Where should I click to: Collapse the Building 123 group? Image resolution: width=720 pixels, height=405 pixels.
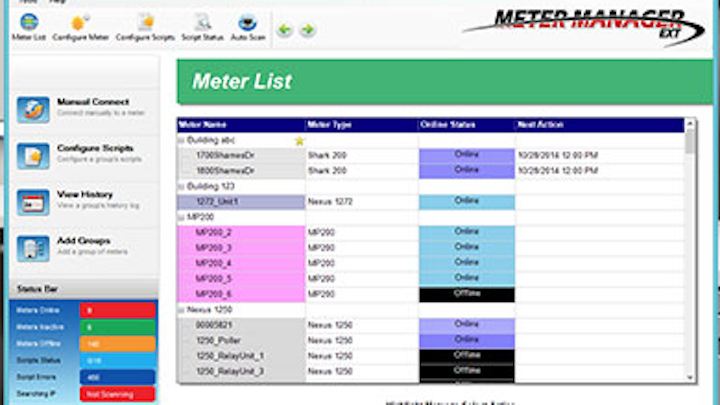(181, 186)
